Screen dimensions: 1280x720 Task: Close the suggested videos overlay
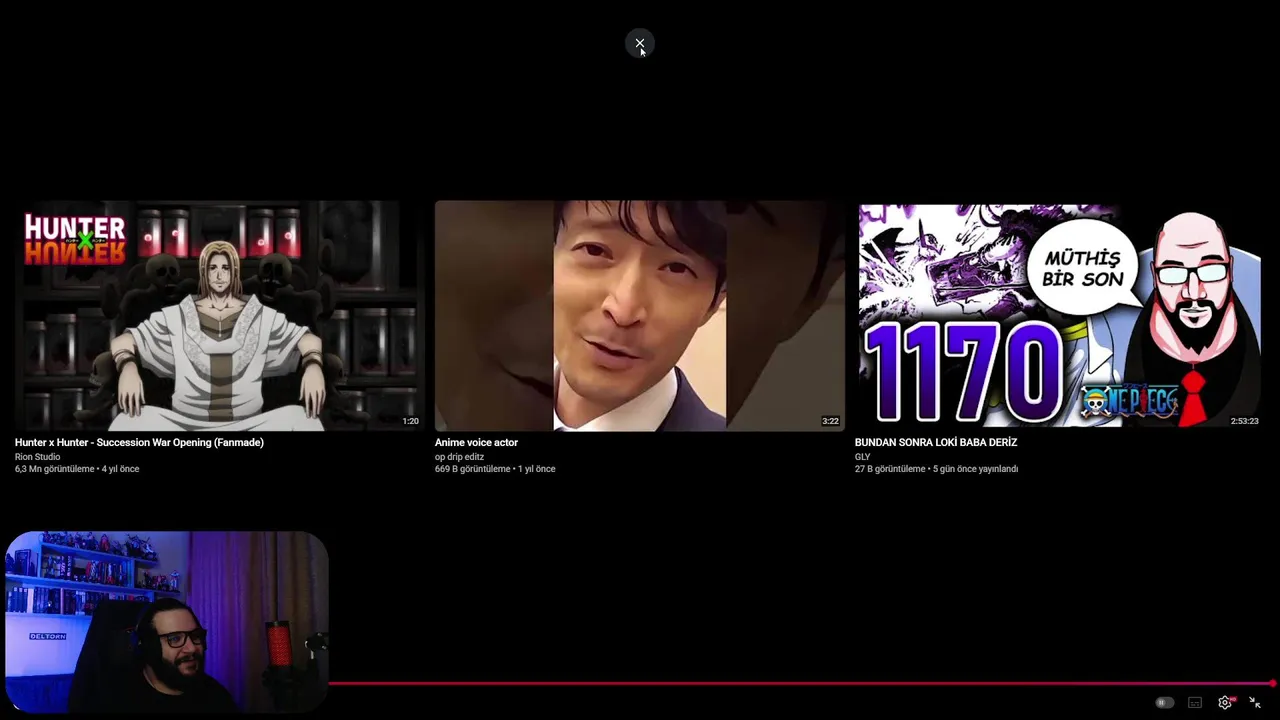point(640,43)
